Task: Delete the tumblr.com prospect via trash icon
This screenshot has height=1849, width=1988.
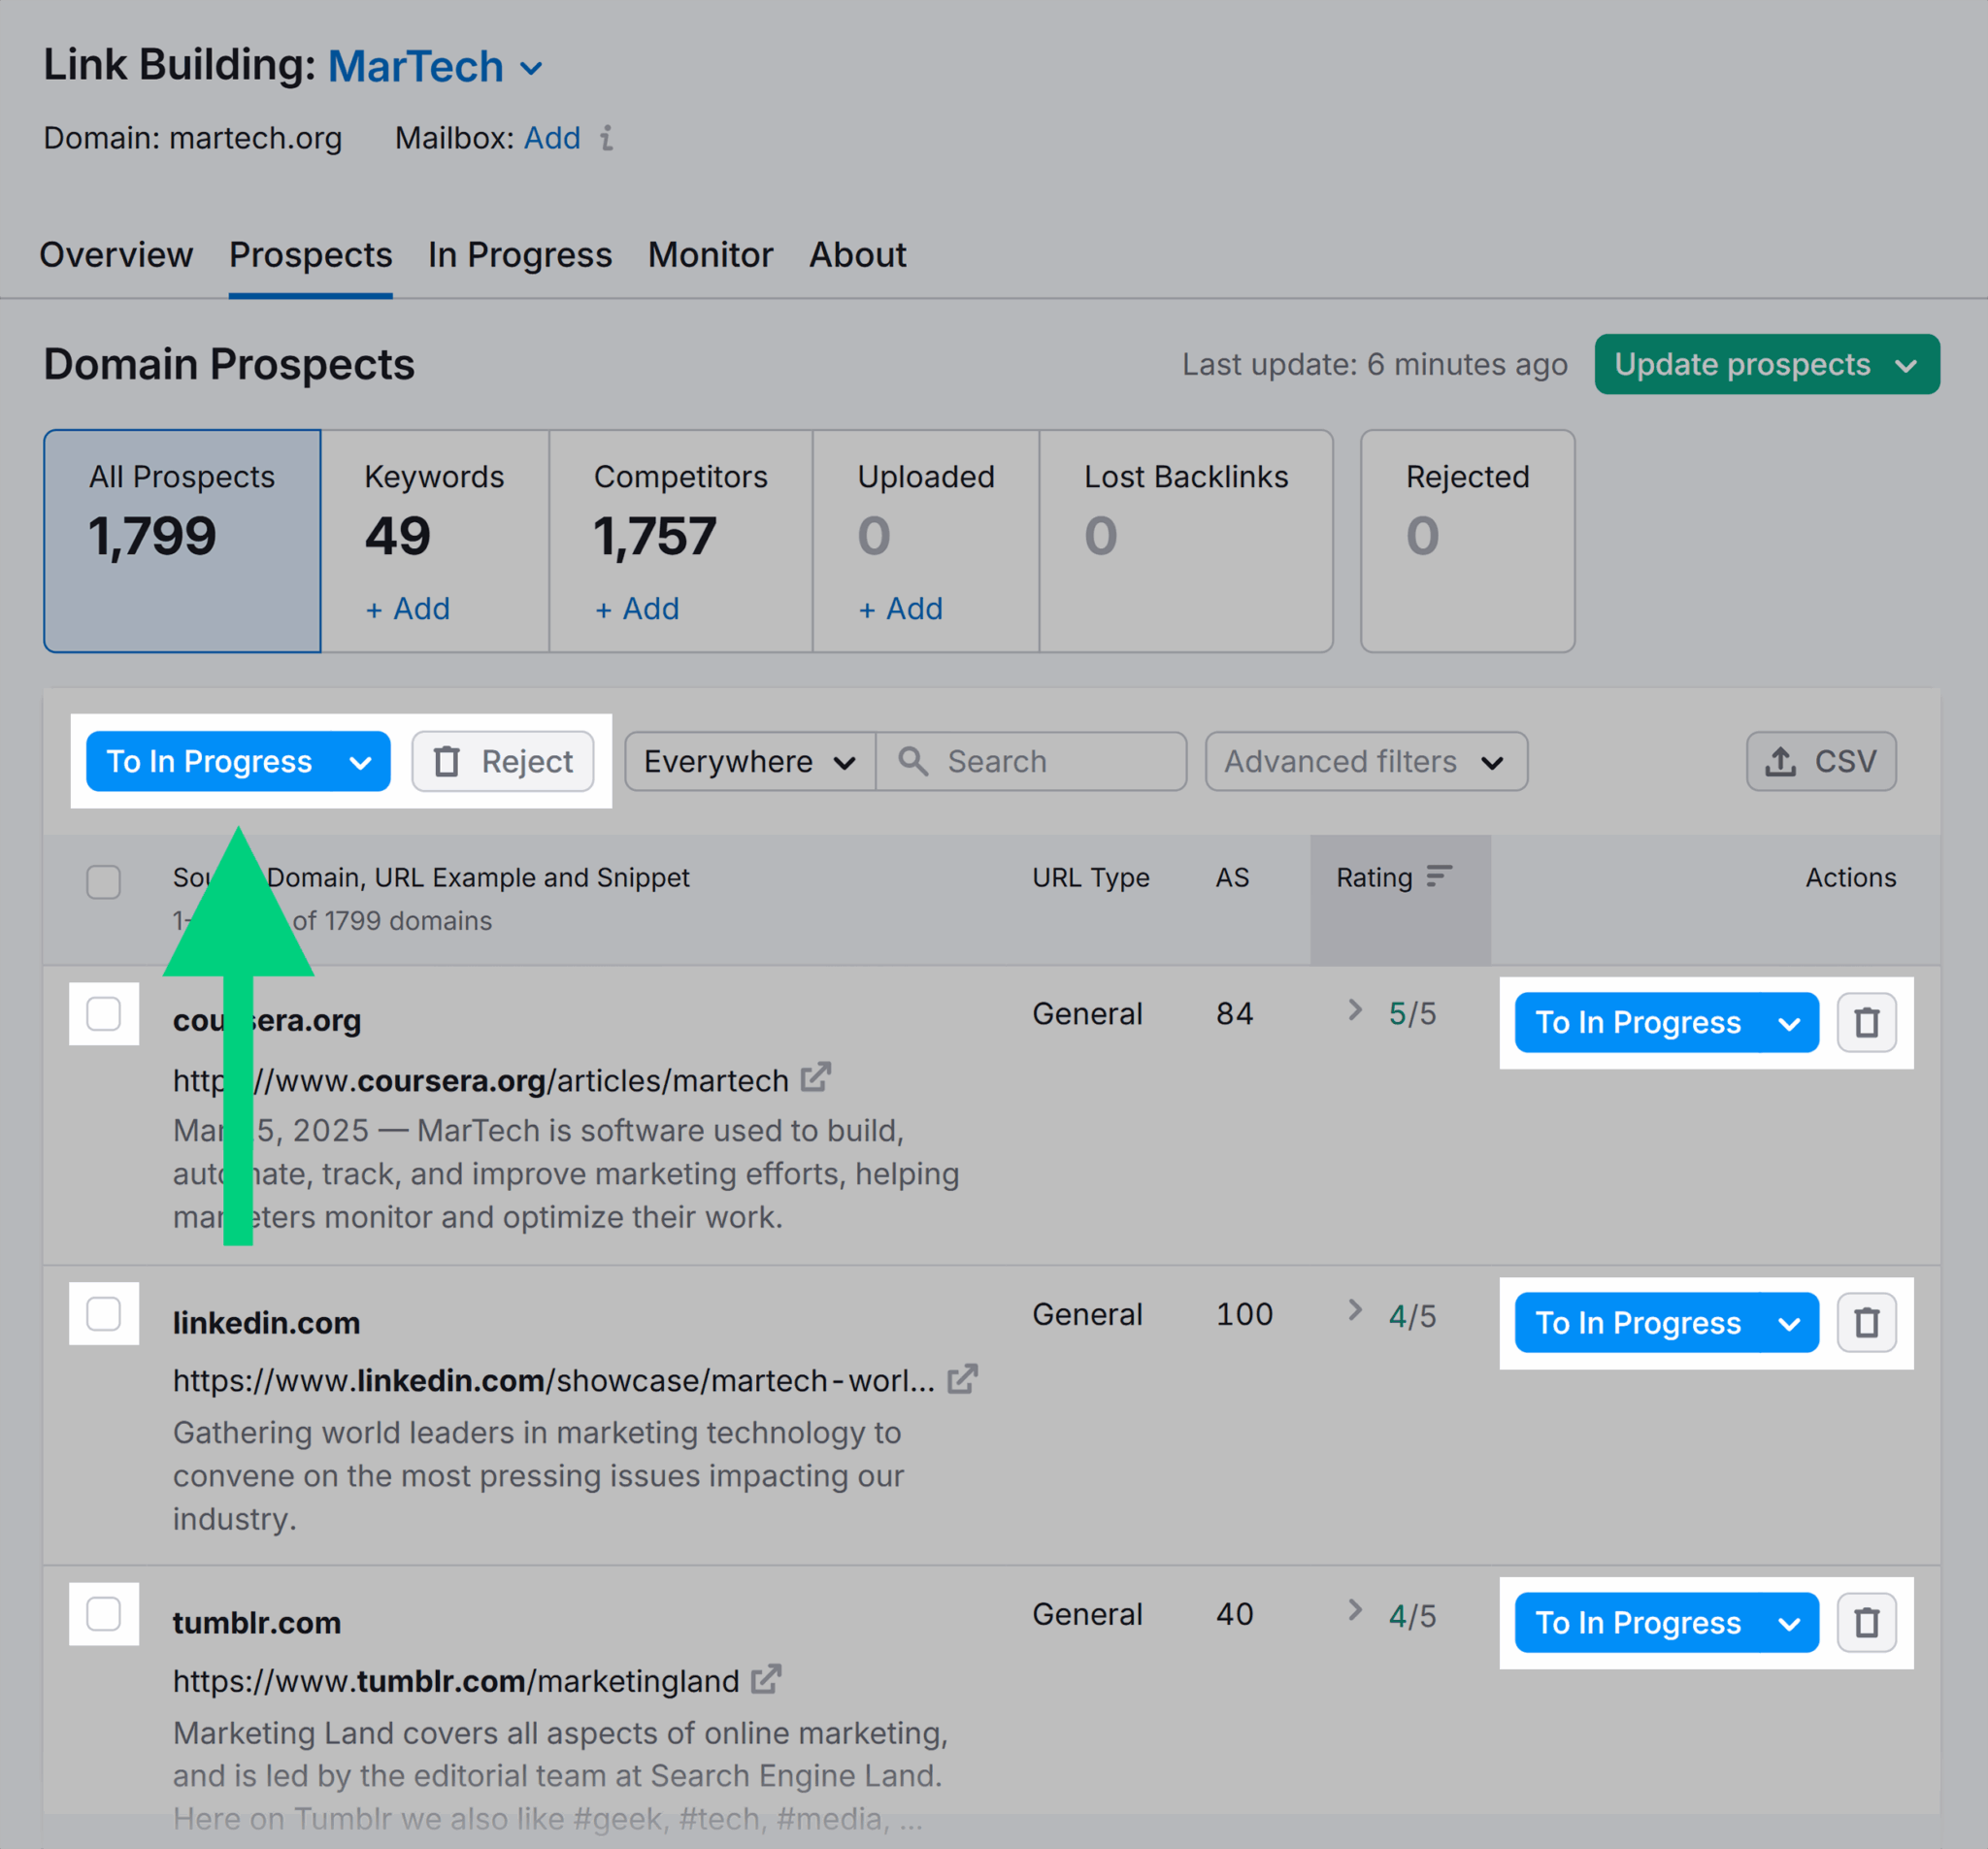Action: pyautogui.click(x=1866, y=1623)
